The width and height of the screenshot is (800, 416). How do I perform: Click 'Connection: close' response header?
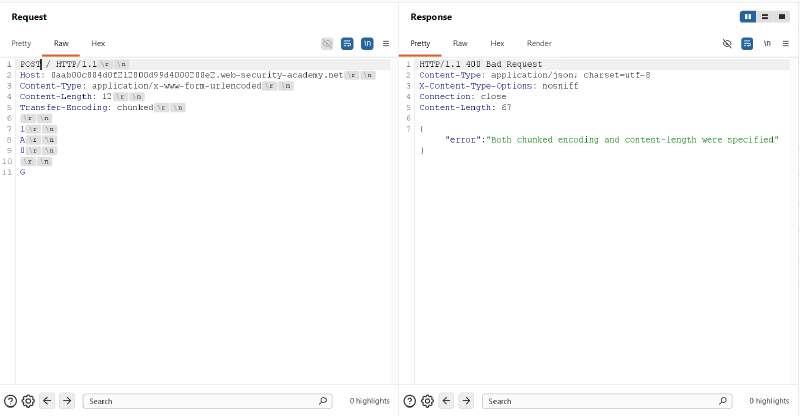(x=463, y=96)
